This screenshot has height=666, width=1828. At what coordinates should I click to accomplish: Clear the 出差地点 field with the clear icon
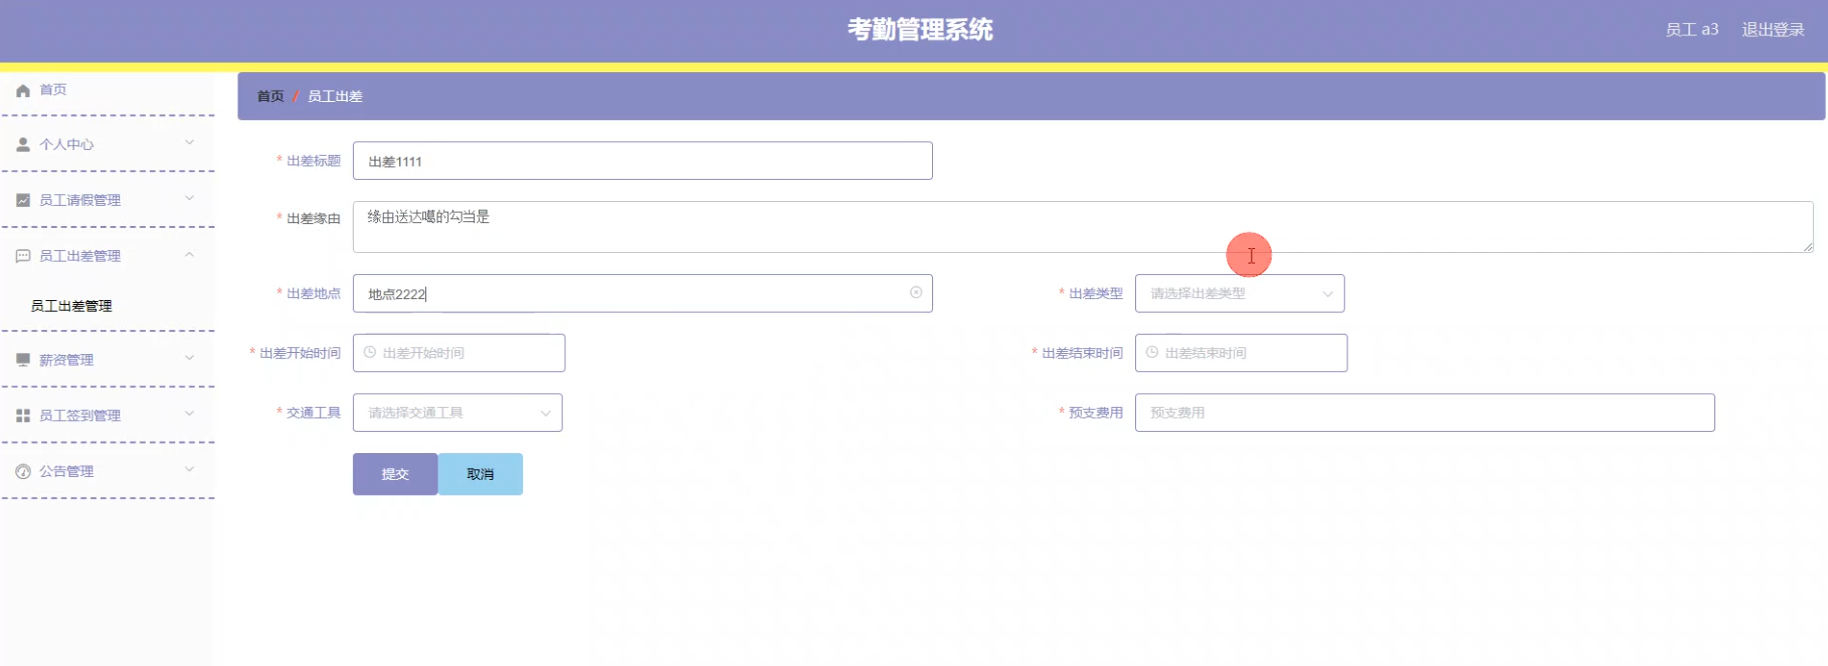tap(915, 293)
